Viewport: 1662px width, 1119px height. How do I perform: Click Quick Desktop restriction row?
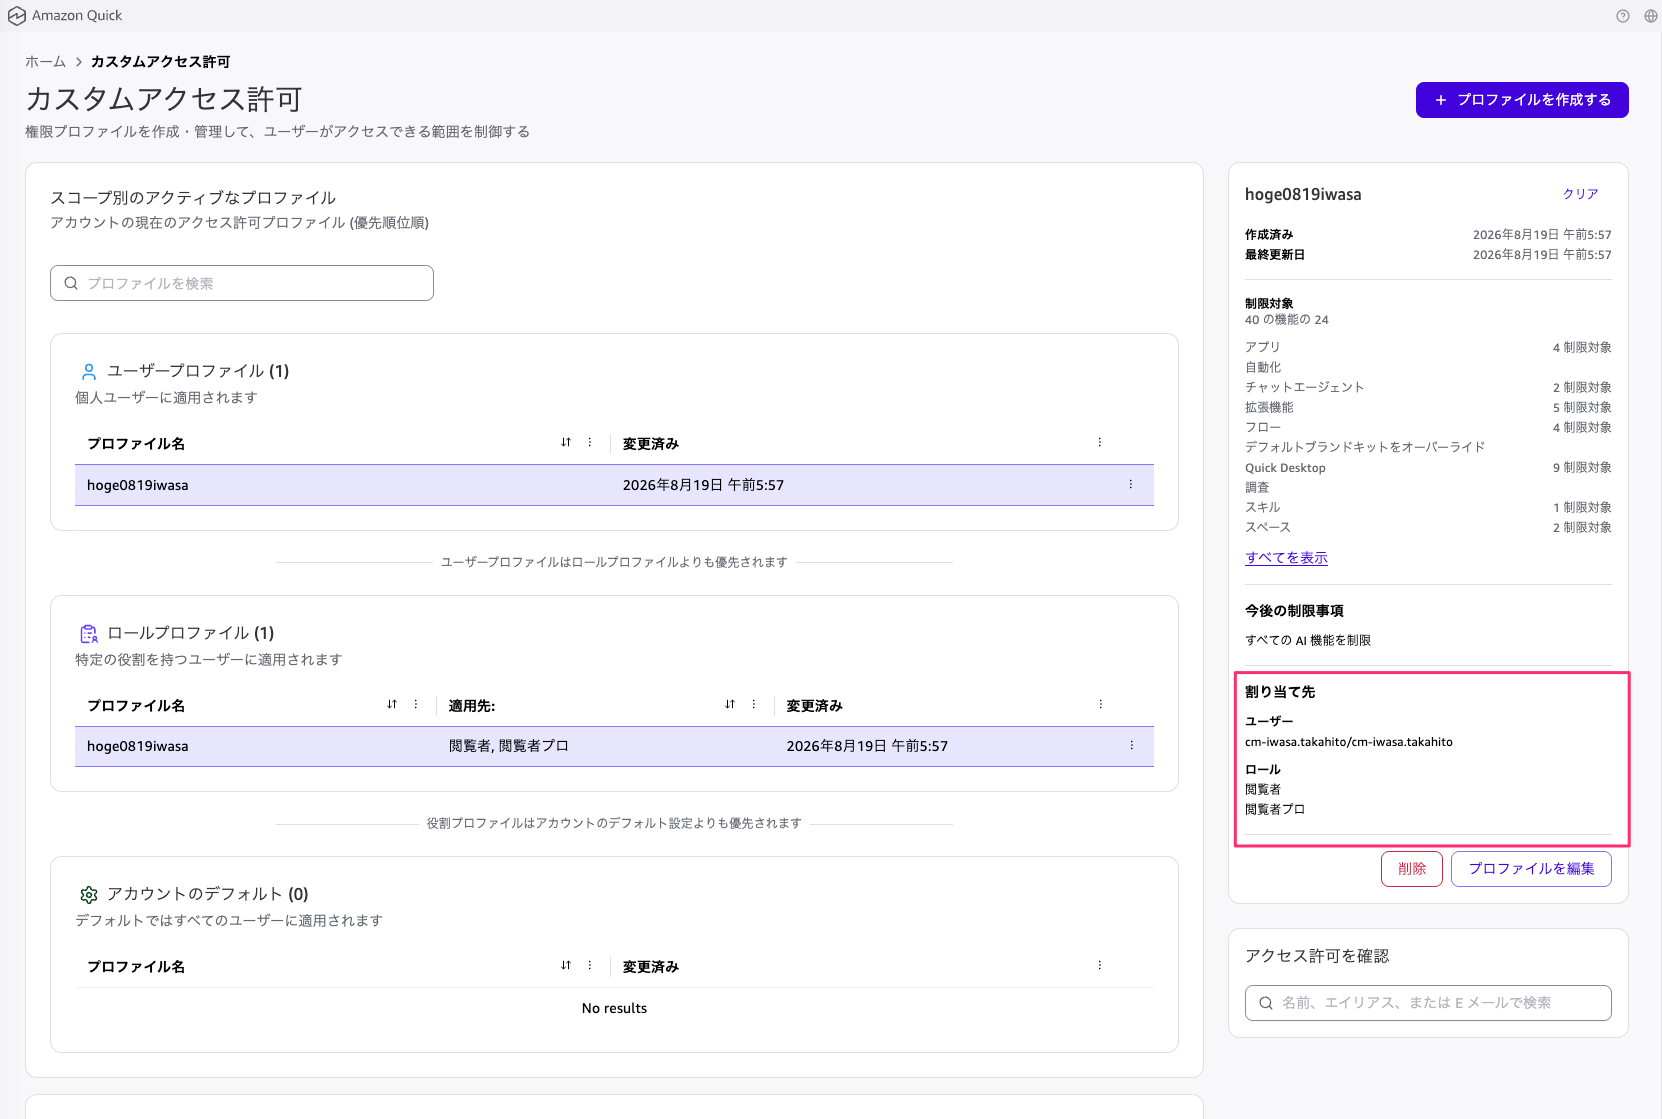pyautogui.click(x=1428, y=467)
